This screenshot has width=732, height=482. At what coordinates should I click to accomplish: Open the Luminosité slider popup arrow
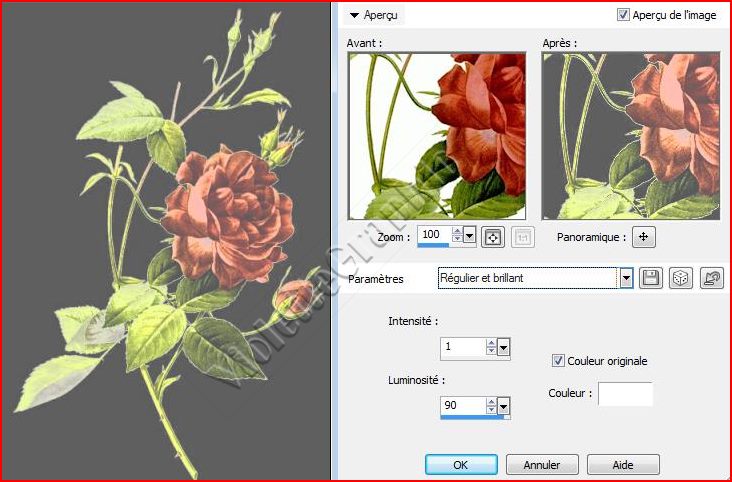click(x=504, y=406)
